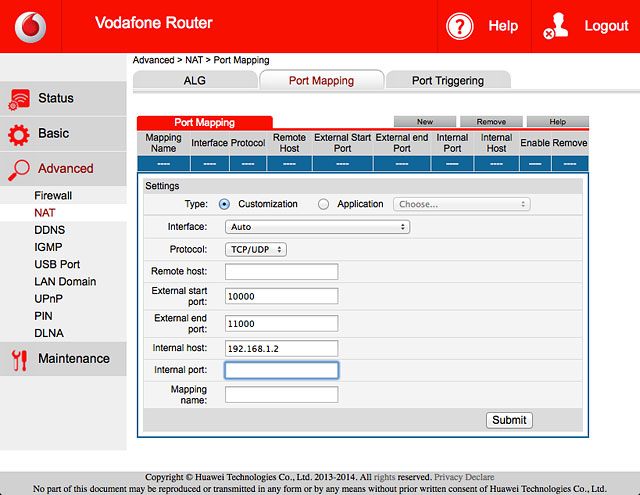Open PIN settings

pyautogui.click(x=43, y=316)
